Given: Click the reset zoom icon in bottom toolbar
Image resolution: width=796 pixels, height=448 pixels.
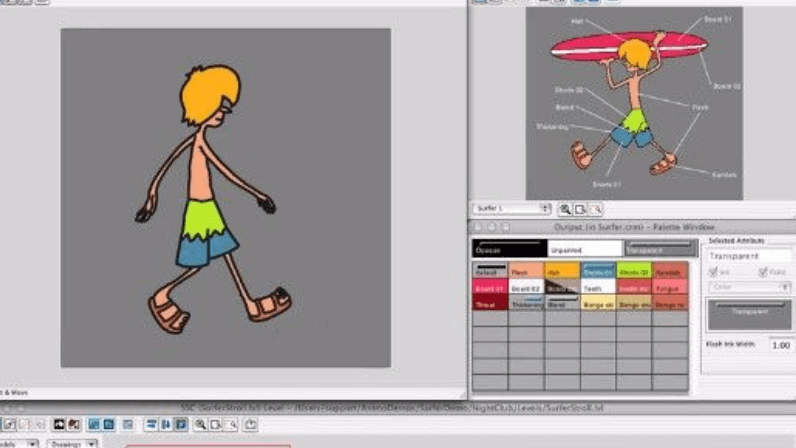Looking at the screenshot, I should pos(231,425).
